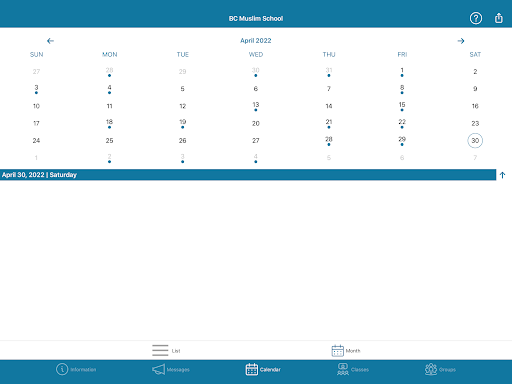Select April 18 with event dot
Viewport: 512px width, 384px height.
click(109, 123)
